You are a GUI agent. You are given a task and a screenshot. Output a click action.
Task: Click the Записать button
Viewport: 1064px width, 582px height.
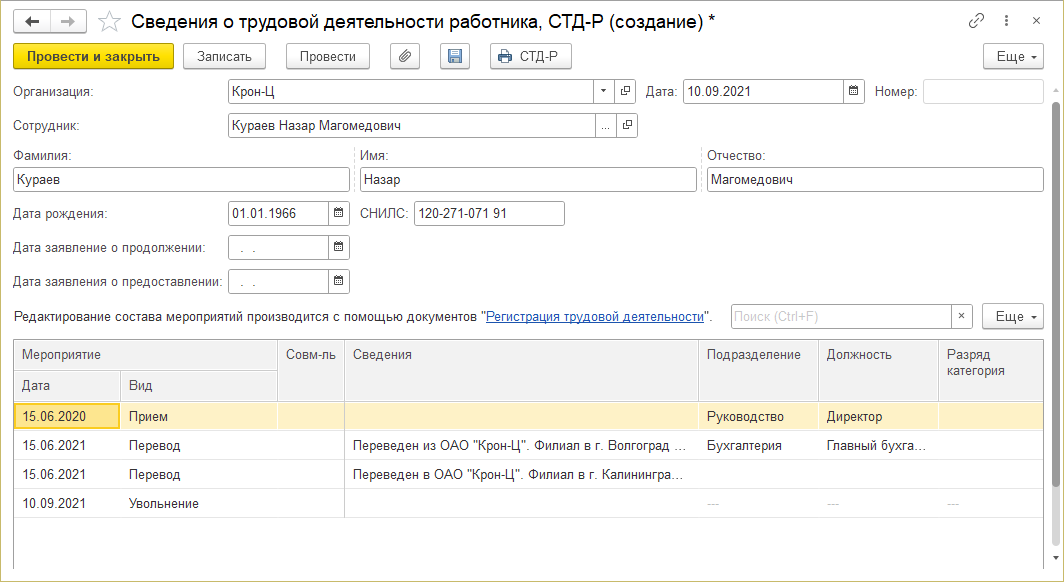224,57
